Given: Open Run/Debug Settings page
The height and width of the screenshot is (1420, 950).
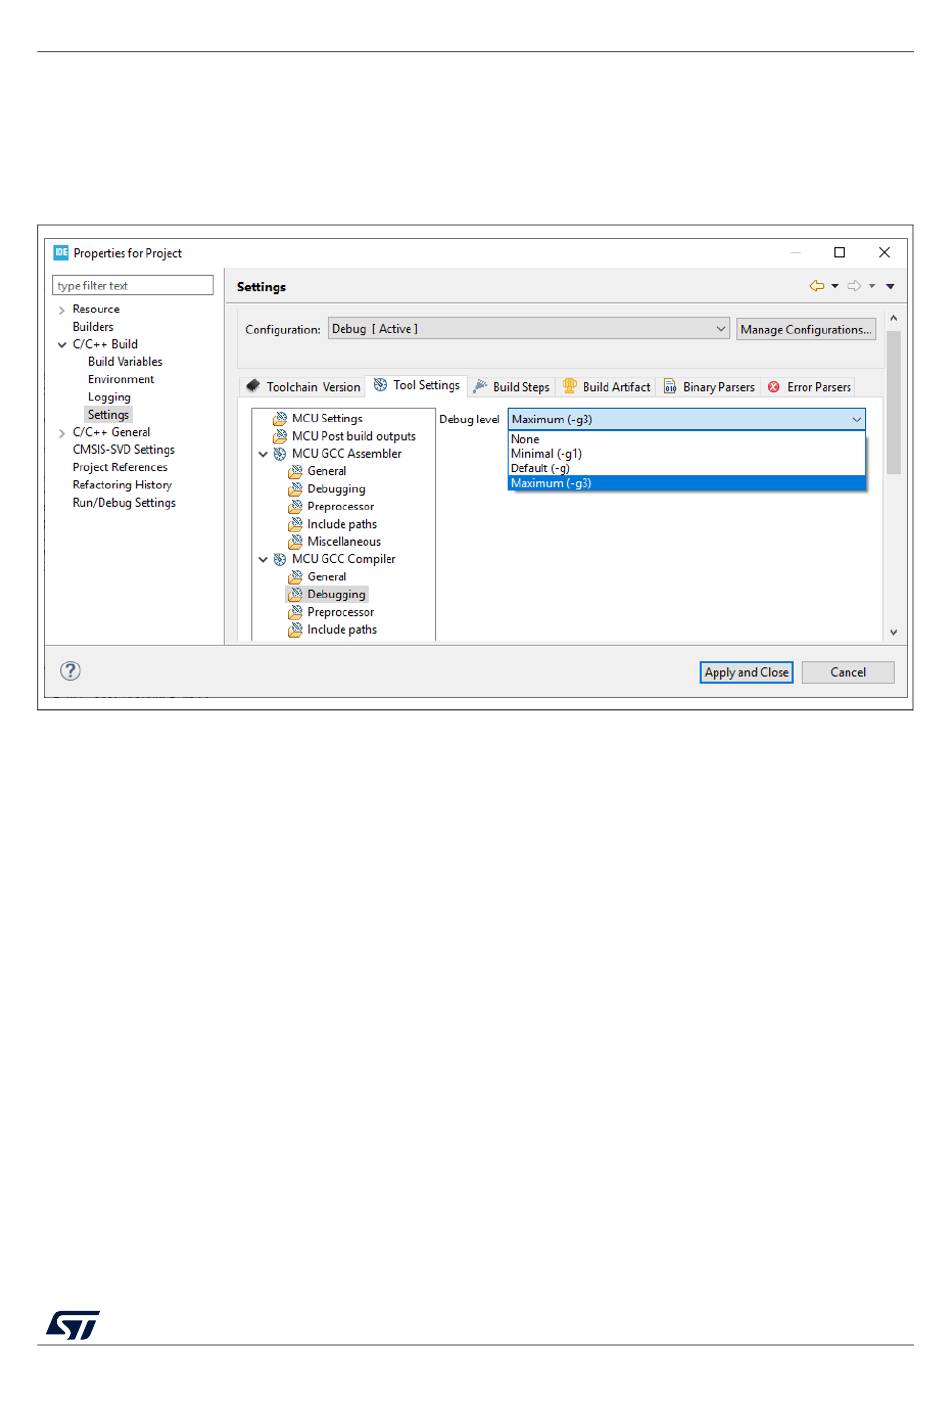Looking at the screenshot, I should (x=124, y=503).
